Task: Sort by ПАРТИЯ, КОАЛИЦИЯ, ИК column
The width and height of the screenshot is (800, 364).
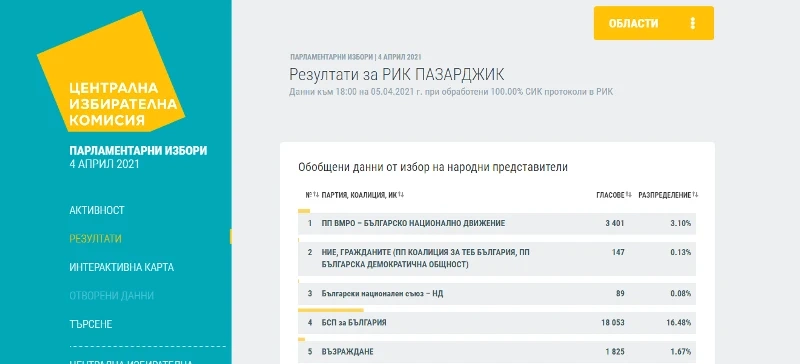Action: [x=363, y=195]
